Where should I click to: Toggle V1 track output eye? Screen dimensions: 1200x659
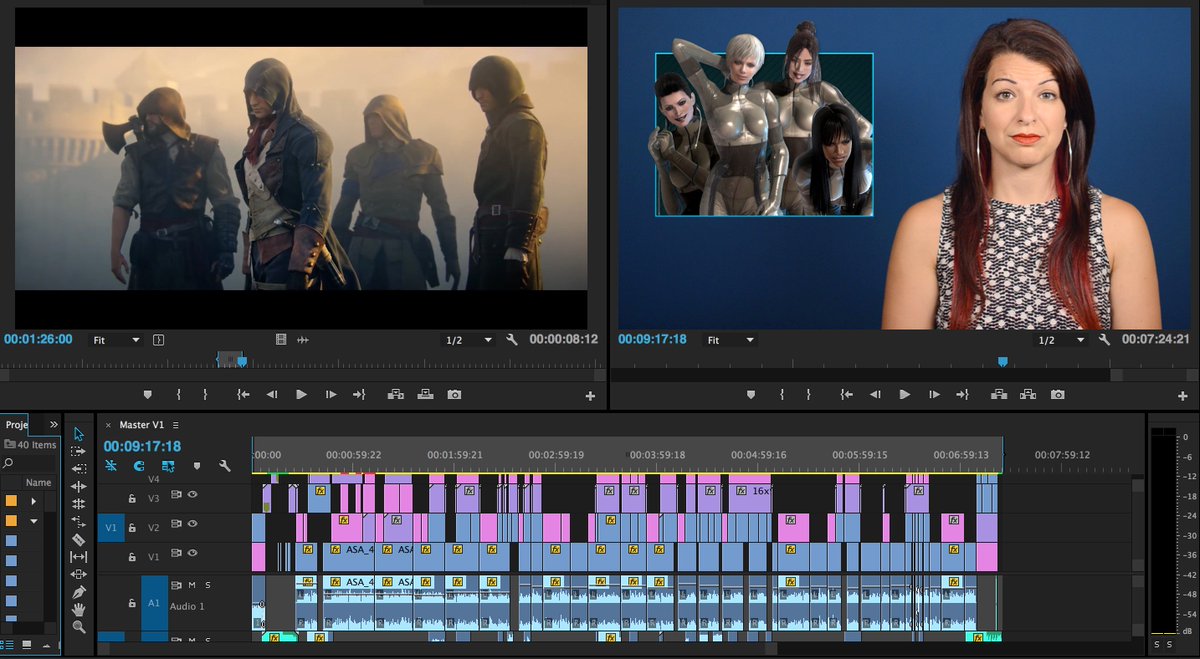[x=192, y=552]
